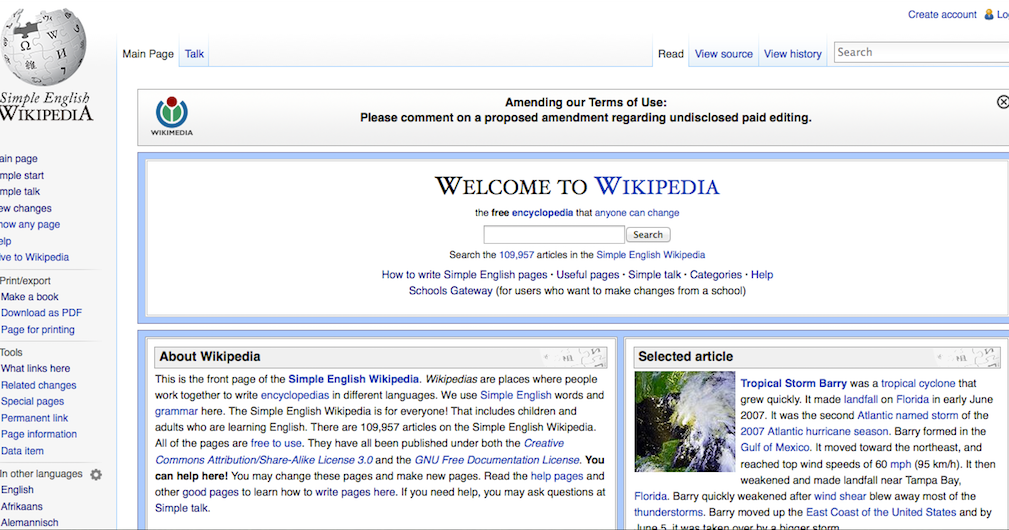Image resolution: width=1009 pixels, height=530 pixels.
Task: Open the 'help pages' link
Action: point(557,476)
